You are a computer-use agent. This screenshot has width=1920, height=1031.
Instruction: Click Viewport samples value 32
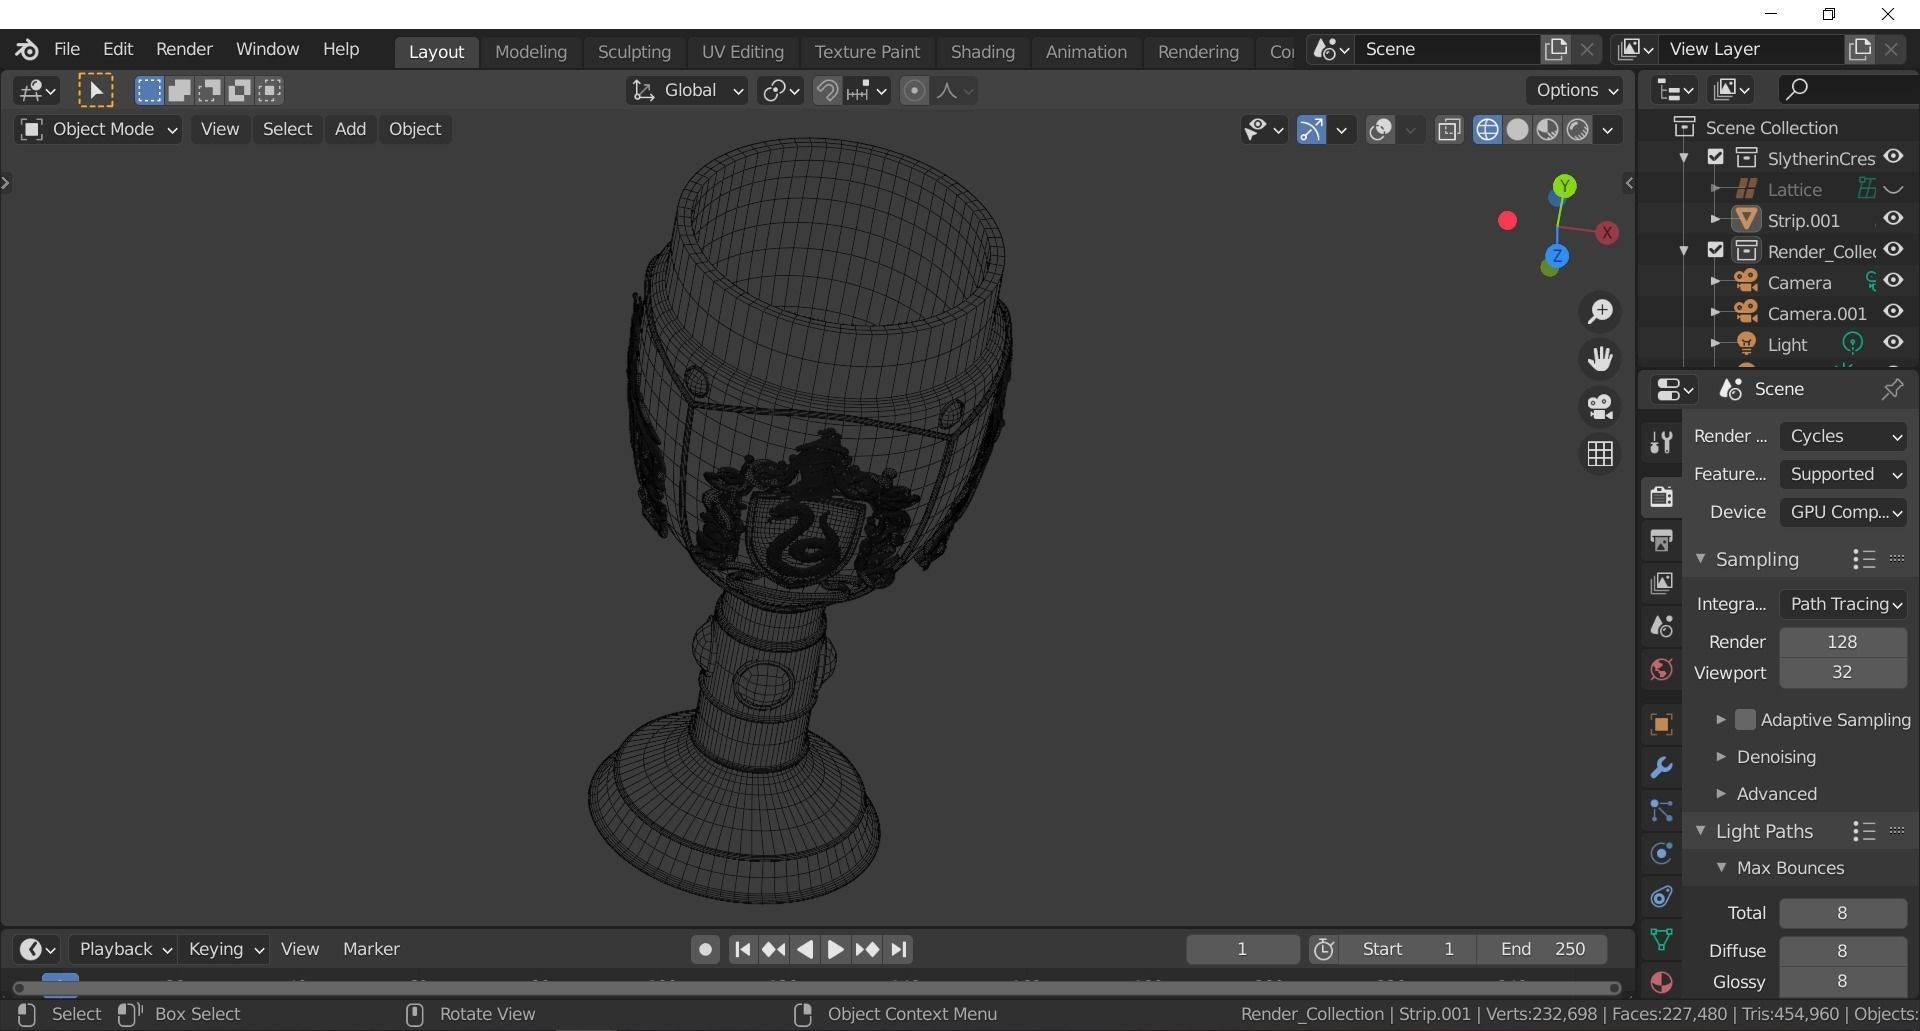click(x=1843, y=673)
